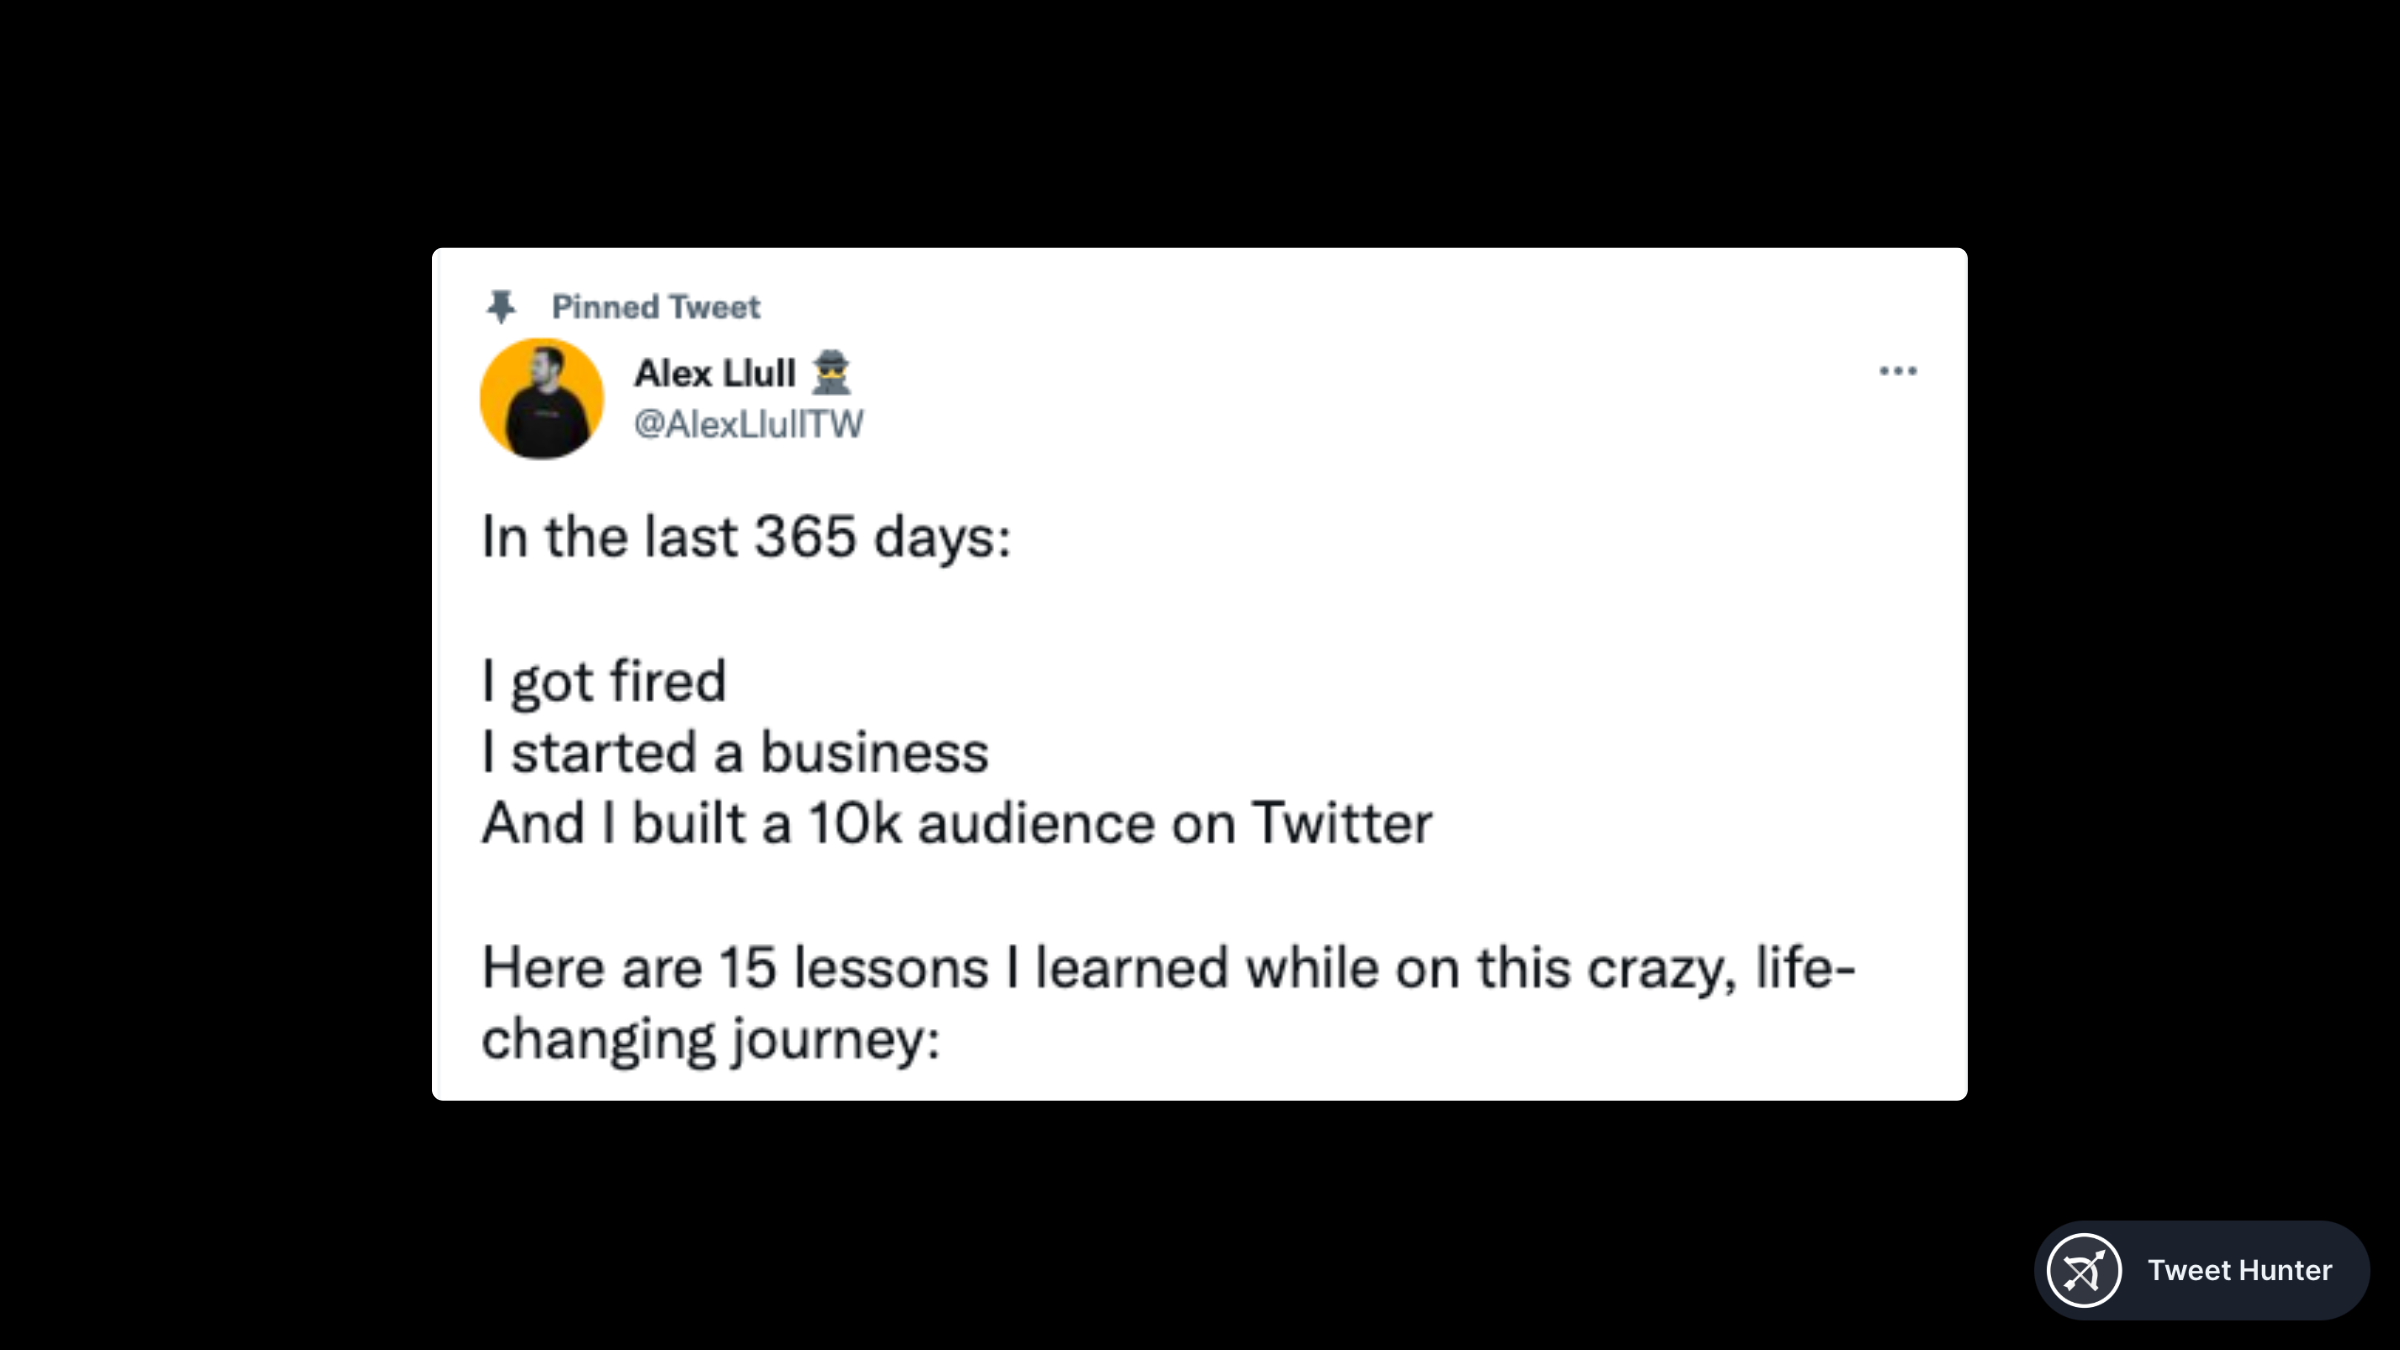This screenshot has height=1350, width=2400.
Task: Open the Alex Llull display name
Action: (715, 373)
